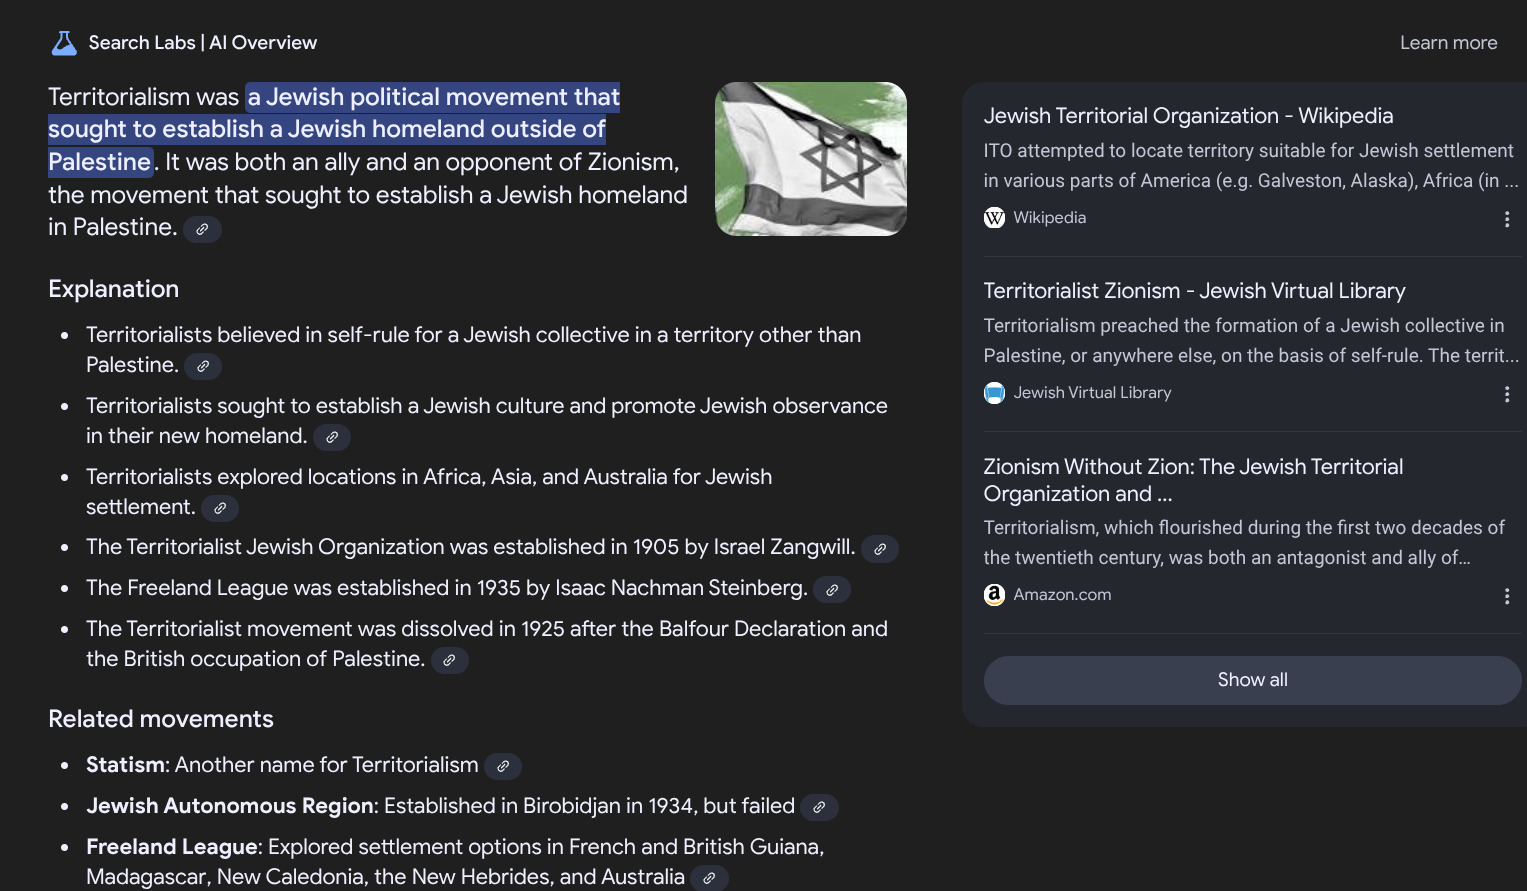
Task: Open more options for Wikipedia source
Action: [1507, 219]
